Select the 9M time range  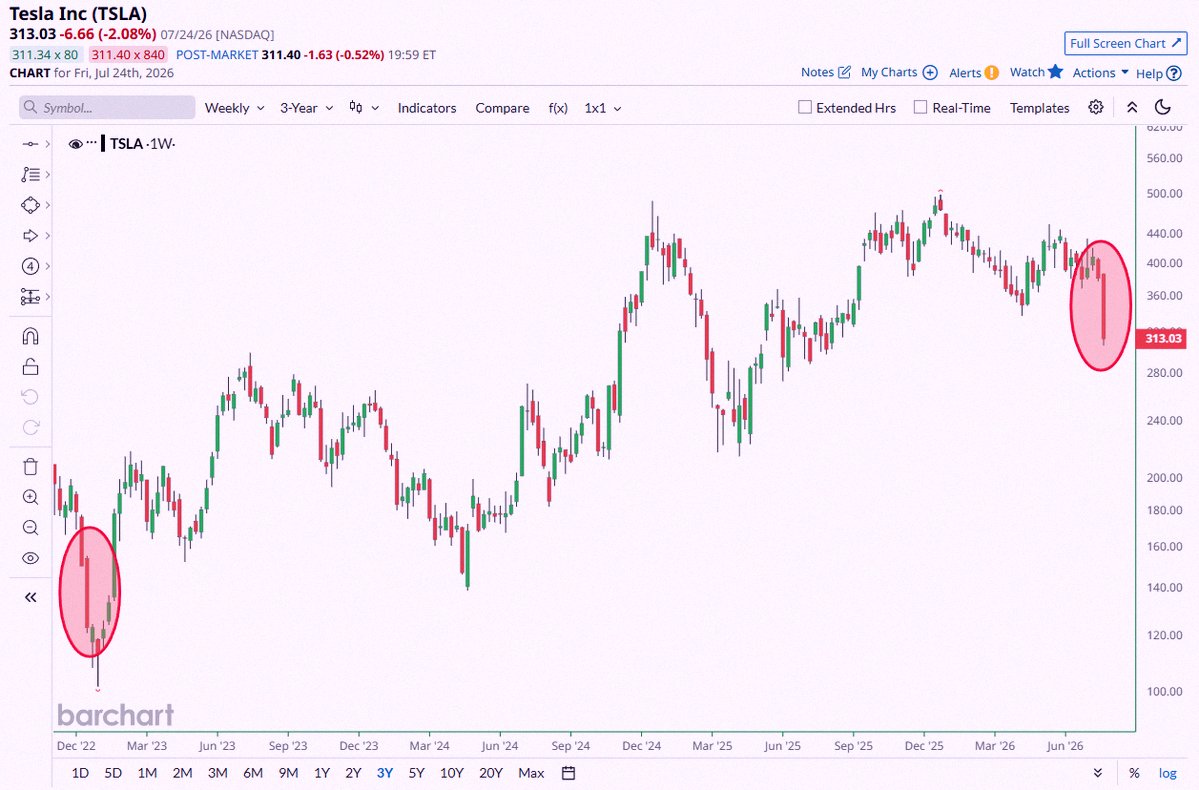288,773
